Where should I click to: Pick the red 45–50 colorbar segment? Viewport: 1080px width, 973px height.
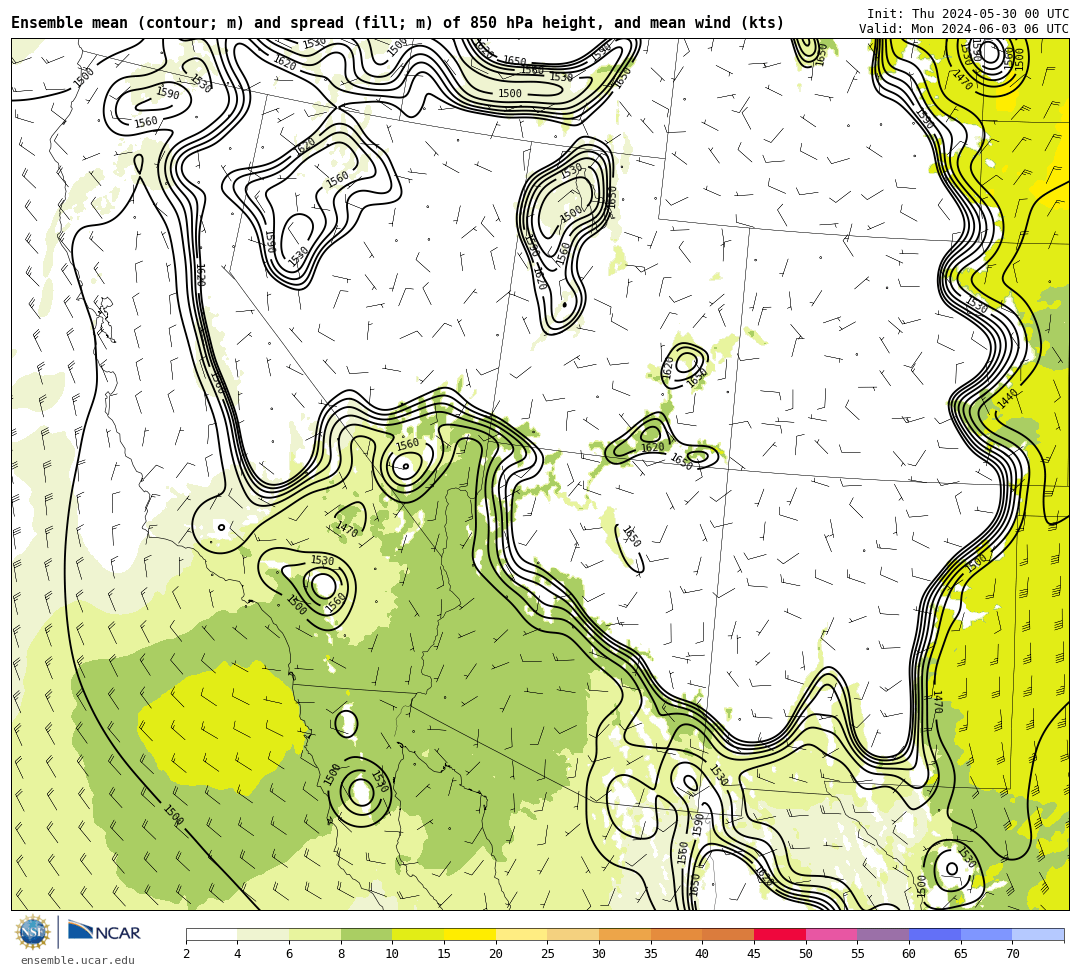pos(780,934)
